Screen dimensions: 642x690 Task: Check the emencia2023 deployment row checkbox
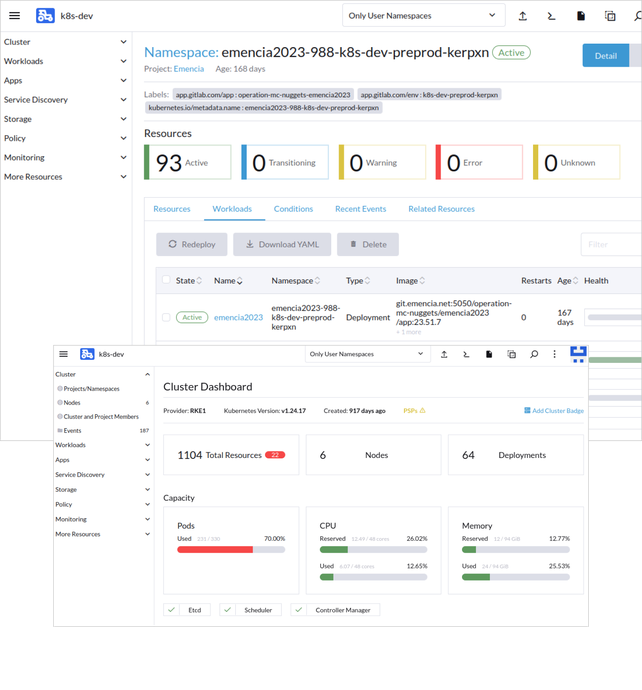coord(166,317)
